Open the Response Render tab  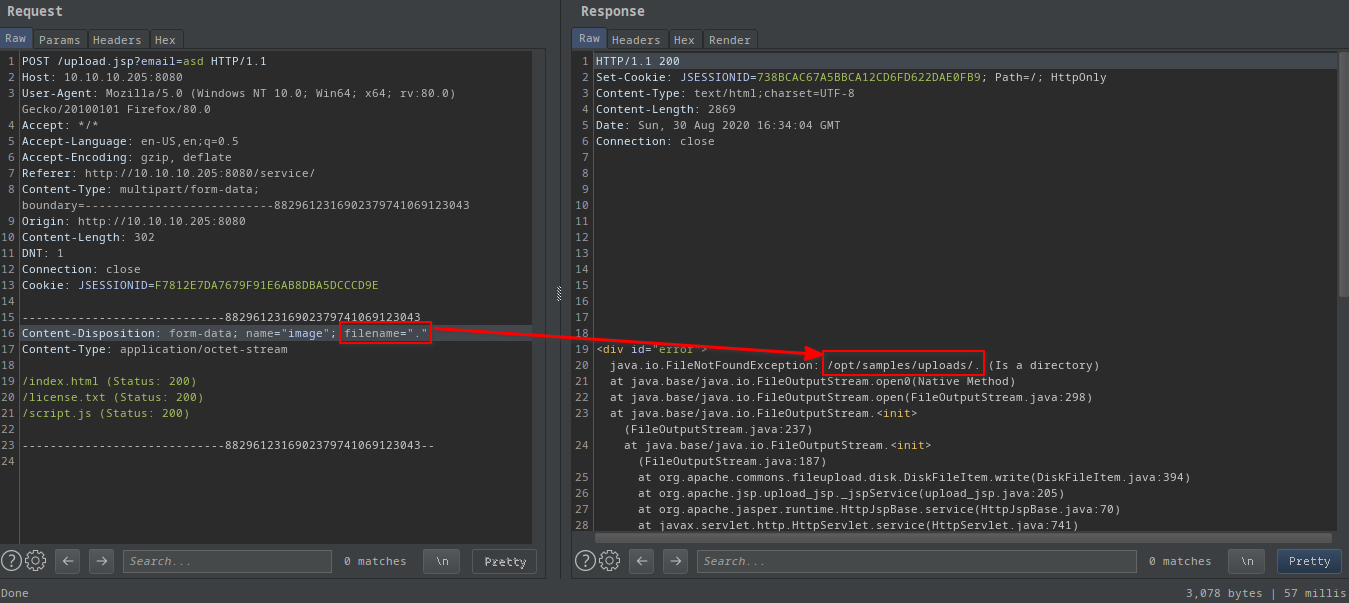point(729,40)
